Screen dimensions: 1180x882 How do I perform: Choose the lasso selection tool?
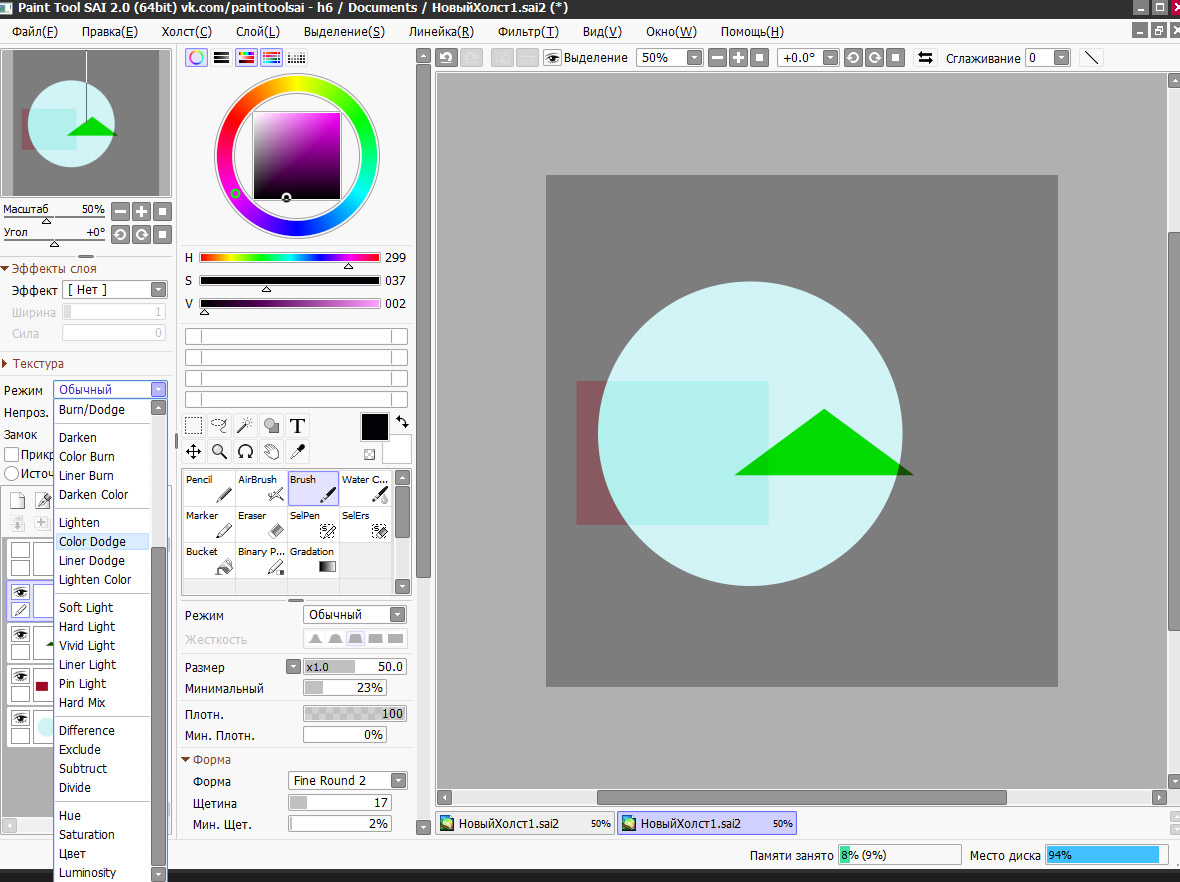pyautogui.click(x=219, y=426)
